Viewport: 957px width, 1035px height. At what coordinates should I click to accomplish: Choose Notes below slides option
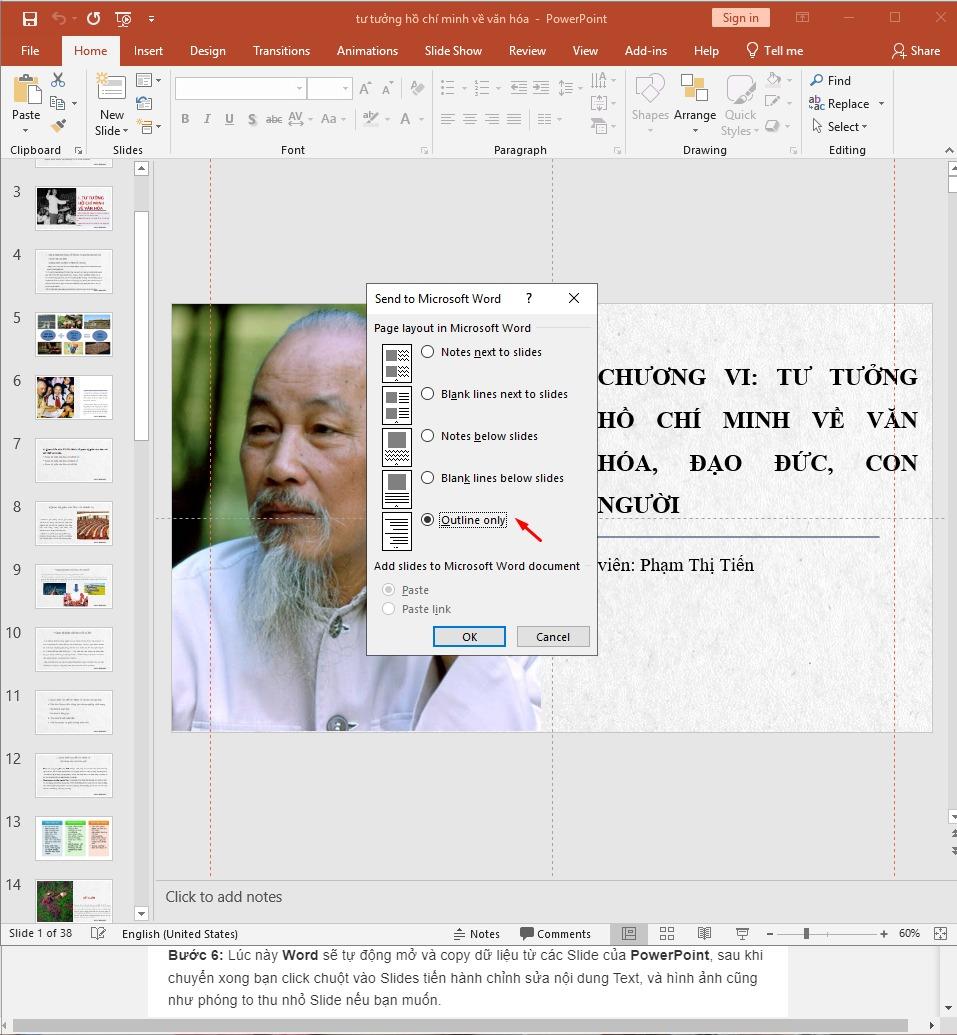tap(428, 435)
